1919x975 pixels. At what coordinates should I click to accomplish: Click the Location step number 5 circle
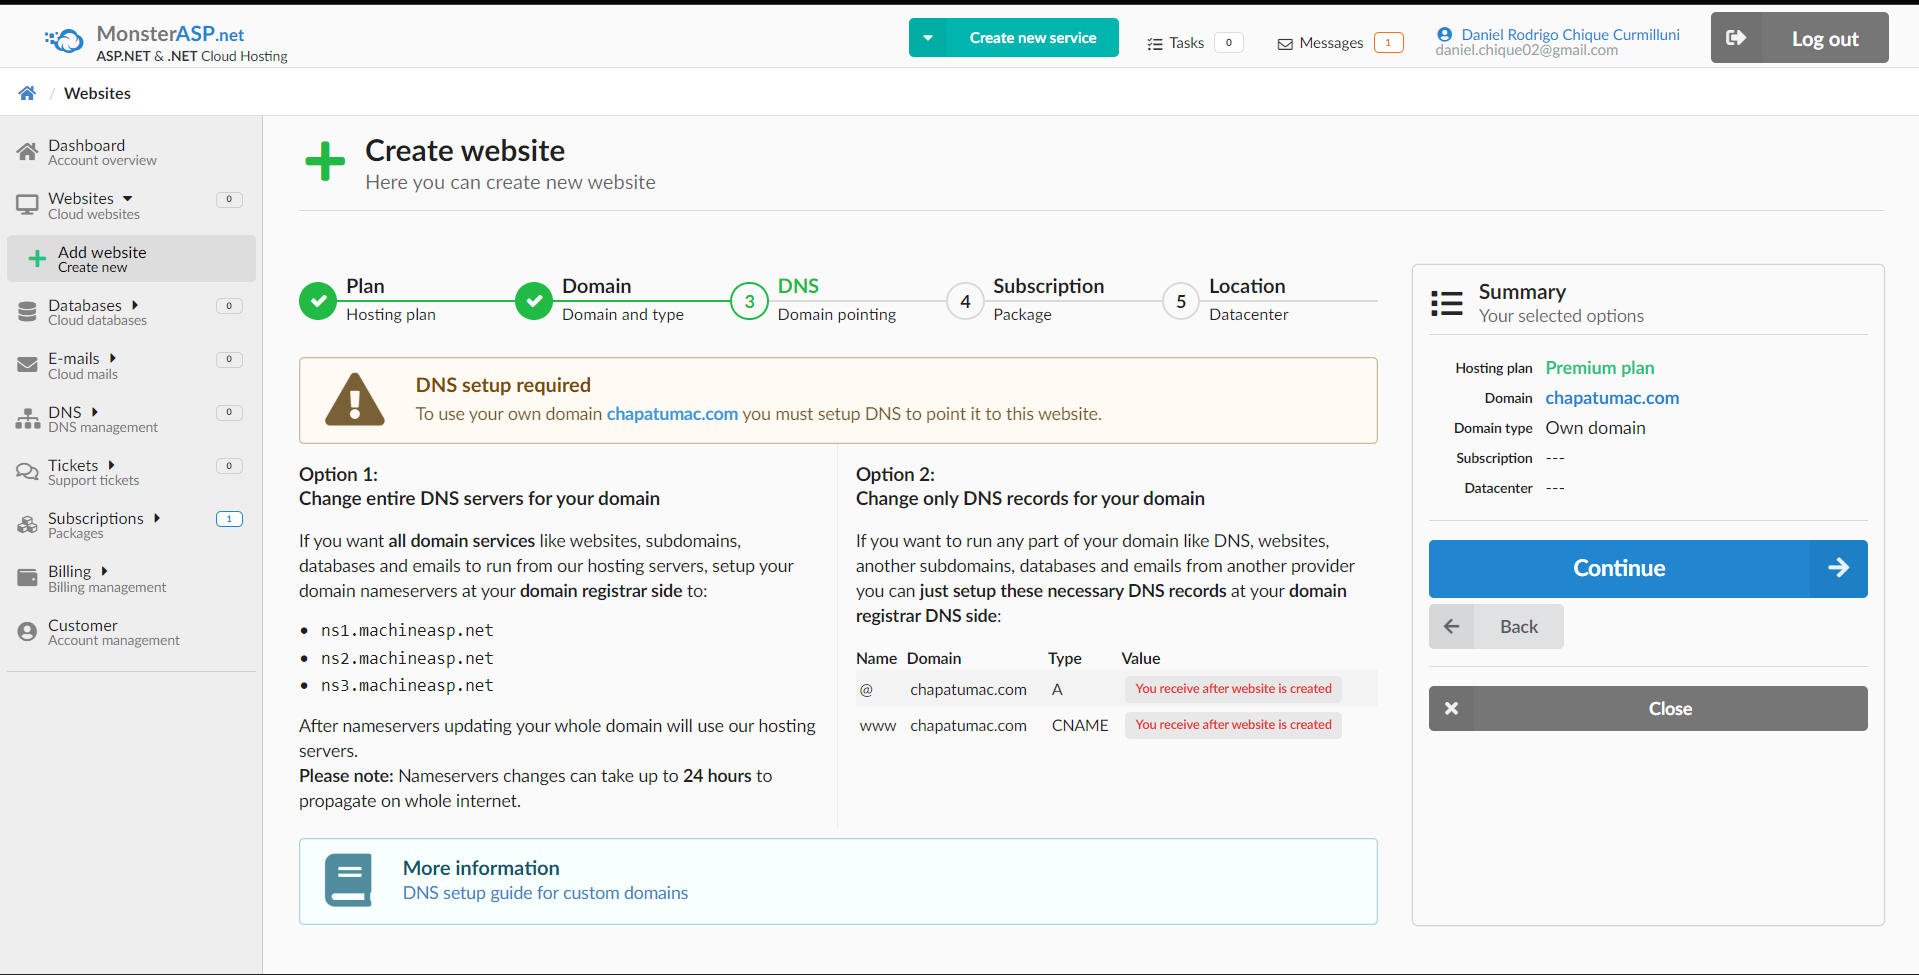[1181, 301]
